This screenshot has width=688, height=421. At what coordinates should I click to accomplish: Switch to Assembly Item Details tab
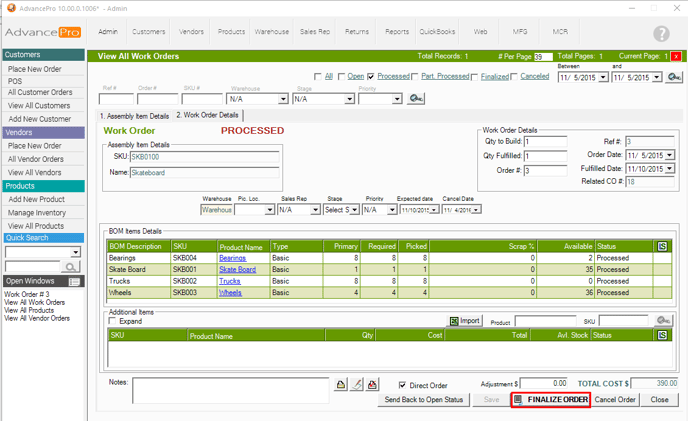(x=134, y=115)
